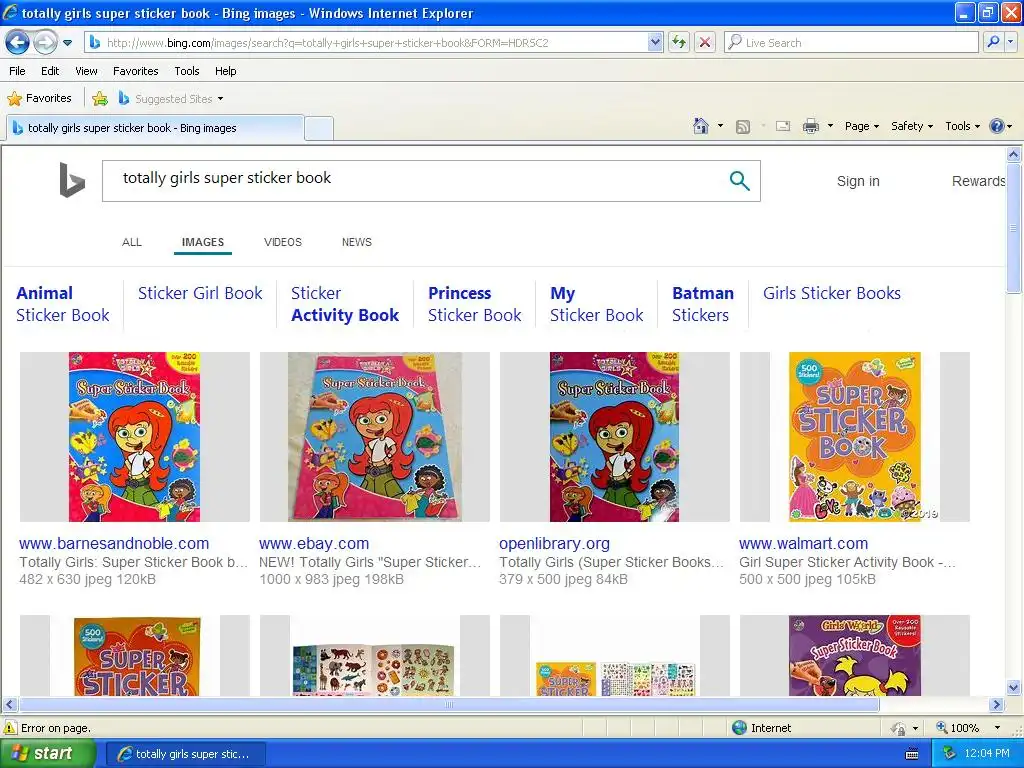This screenshot has width=1024, height=768.
Task: Click the vertical scrollbar up arrow
Action: tap(1014, 155)
